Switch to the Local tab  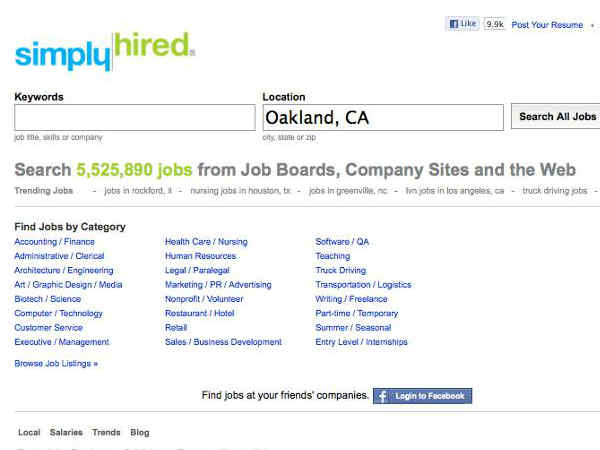(29, 433)
